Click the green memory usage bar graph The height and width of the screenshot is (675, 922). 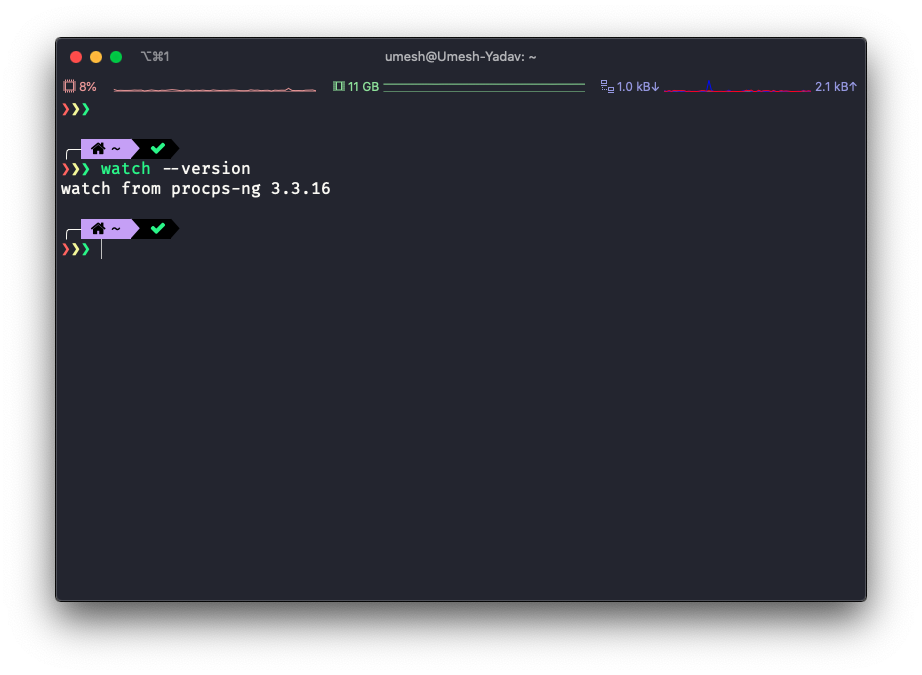click(485, 87)
